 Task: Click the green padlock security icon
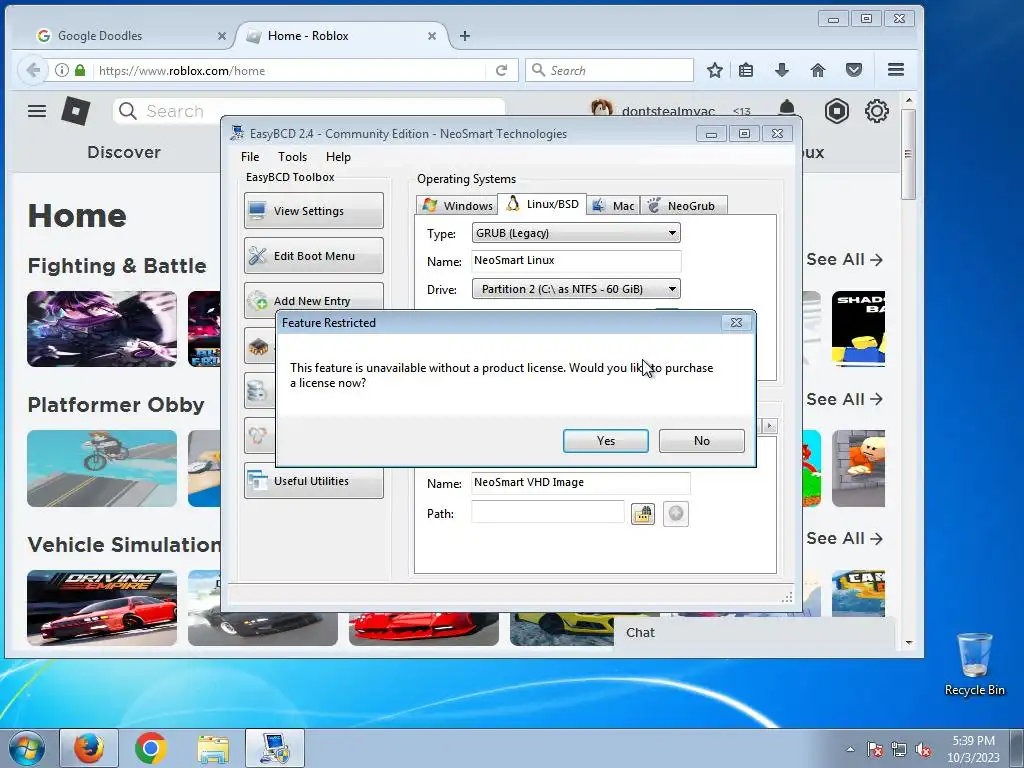click(80, 71)
